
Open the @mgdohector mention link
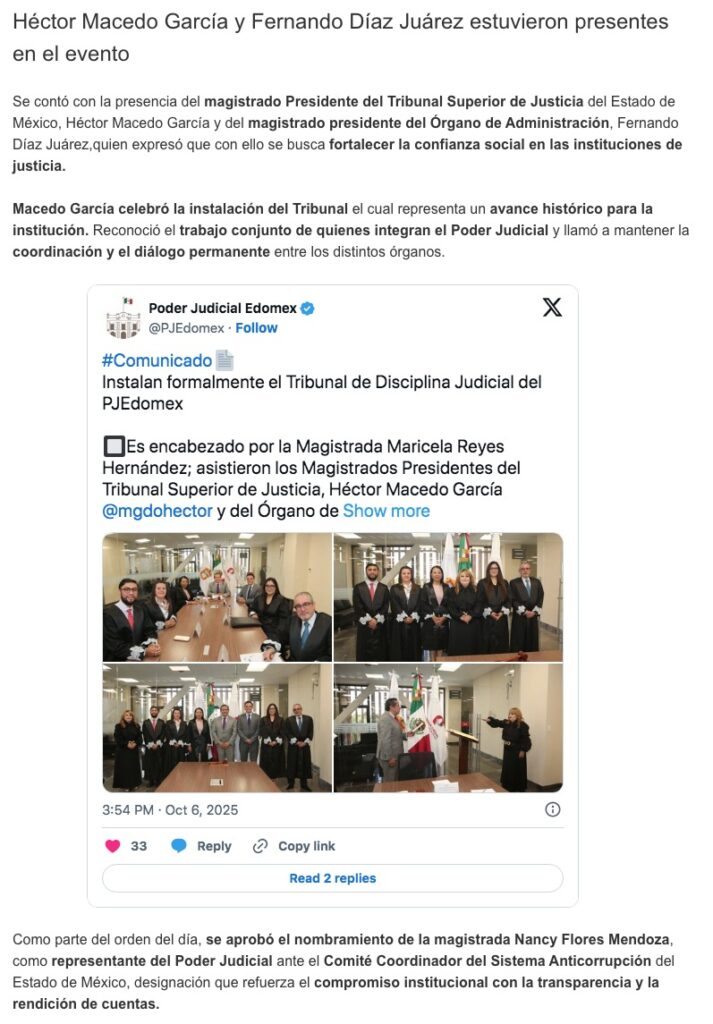[157, 511]
